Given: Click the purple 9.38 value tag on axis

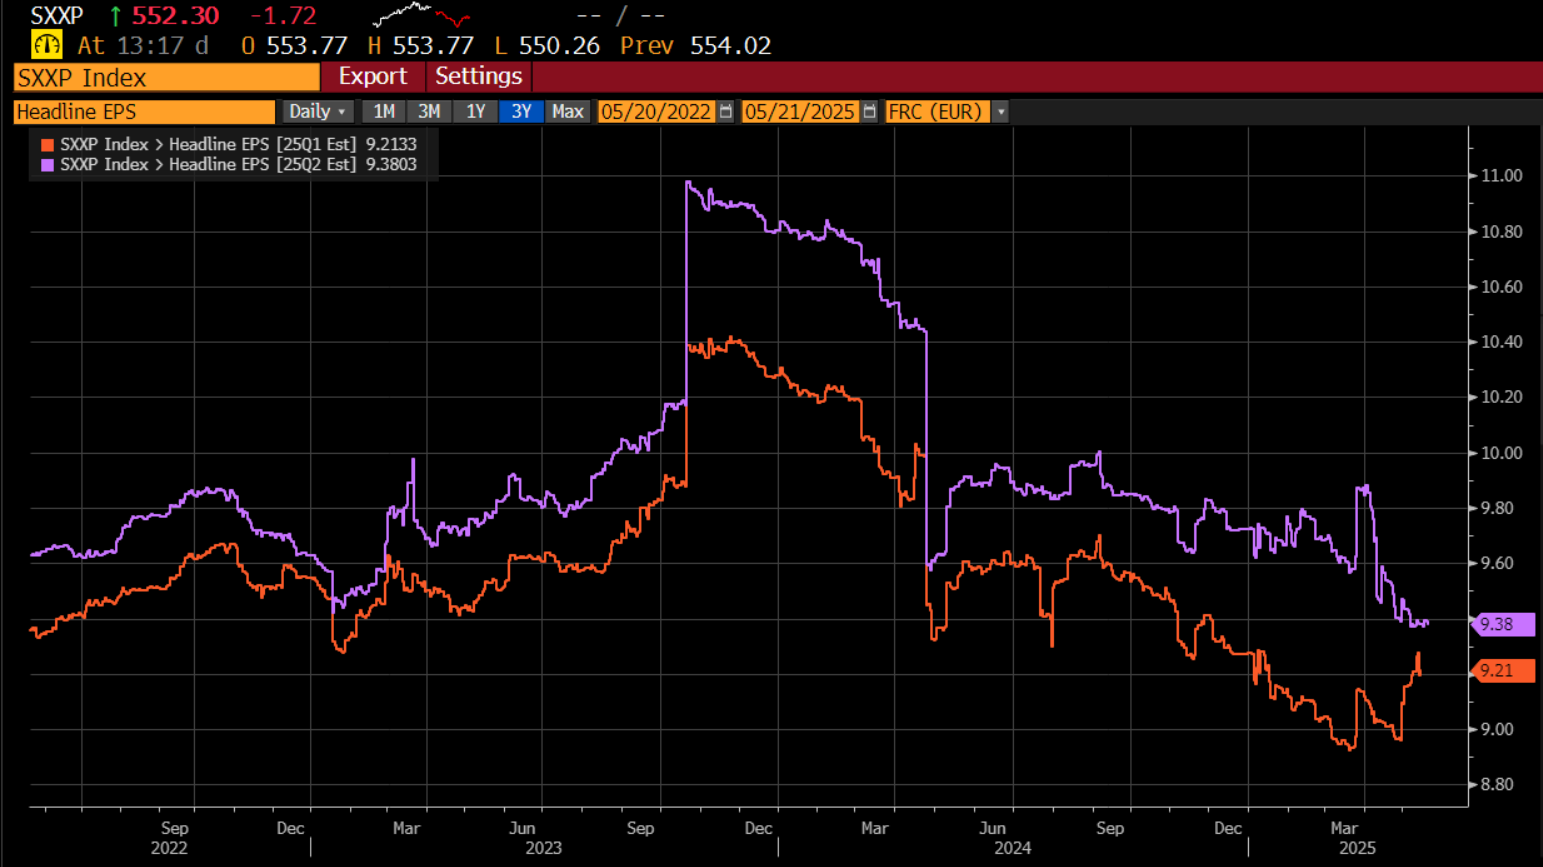Looking at the screenshot, I should click(1502, 624).
